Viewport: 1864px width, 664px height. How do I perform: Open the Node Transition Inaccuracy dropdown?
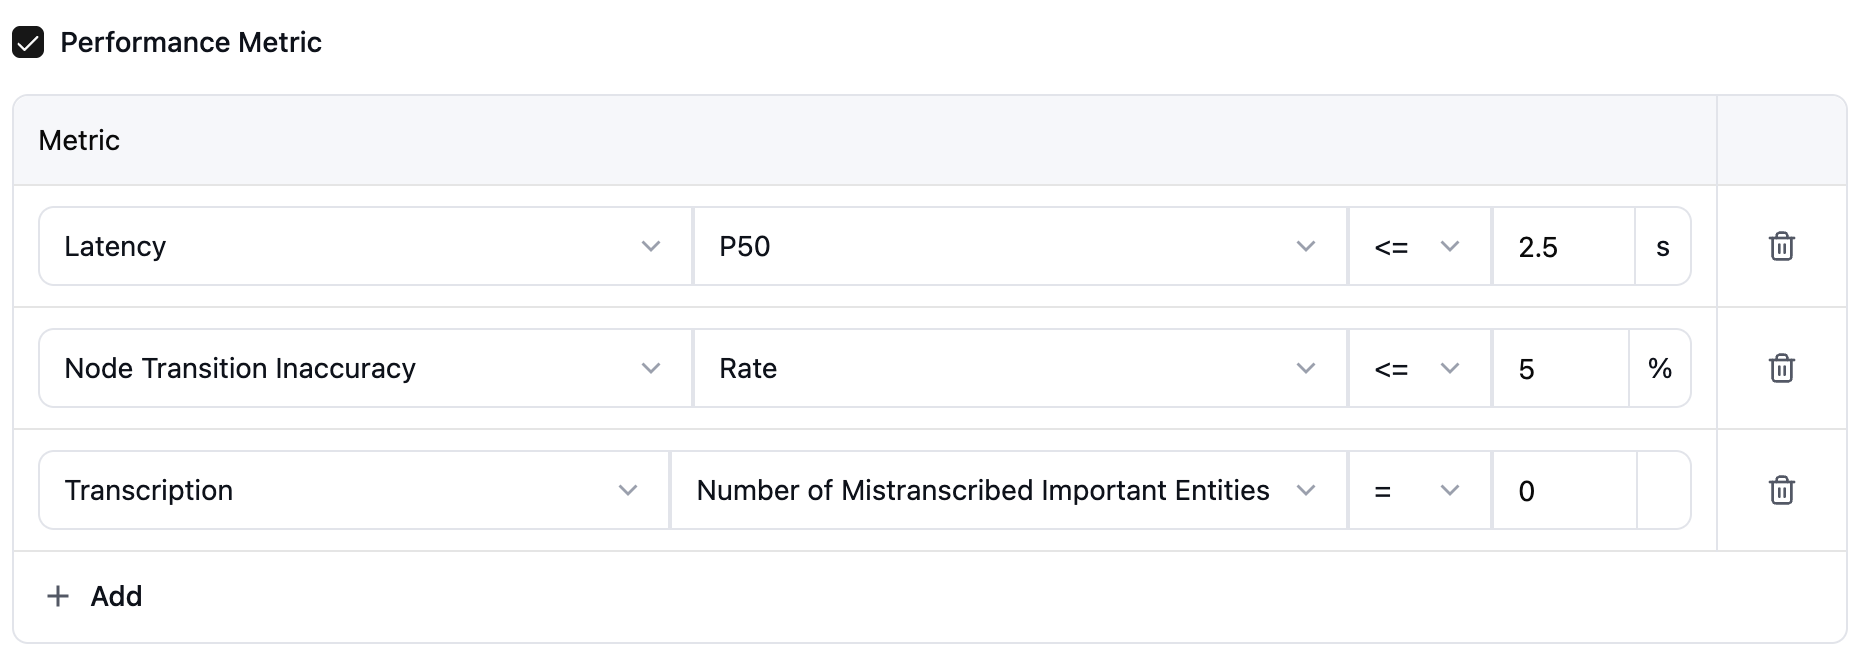coord(365,368)
